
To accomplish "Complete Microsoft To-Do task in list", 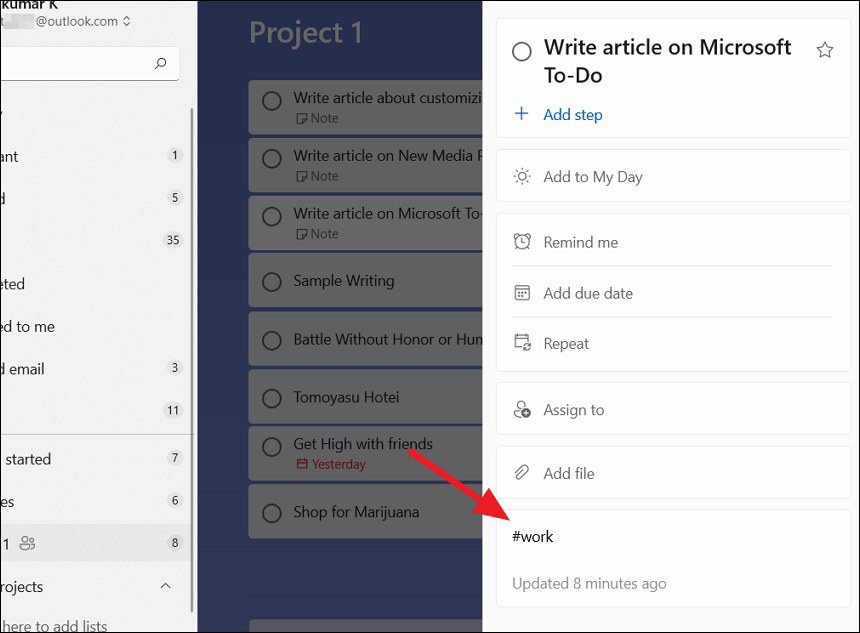I will 271,216.
